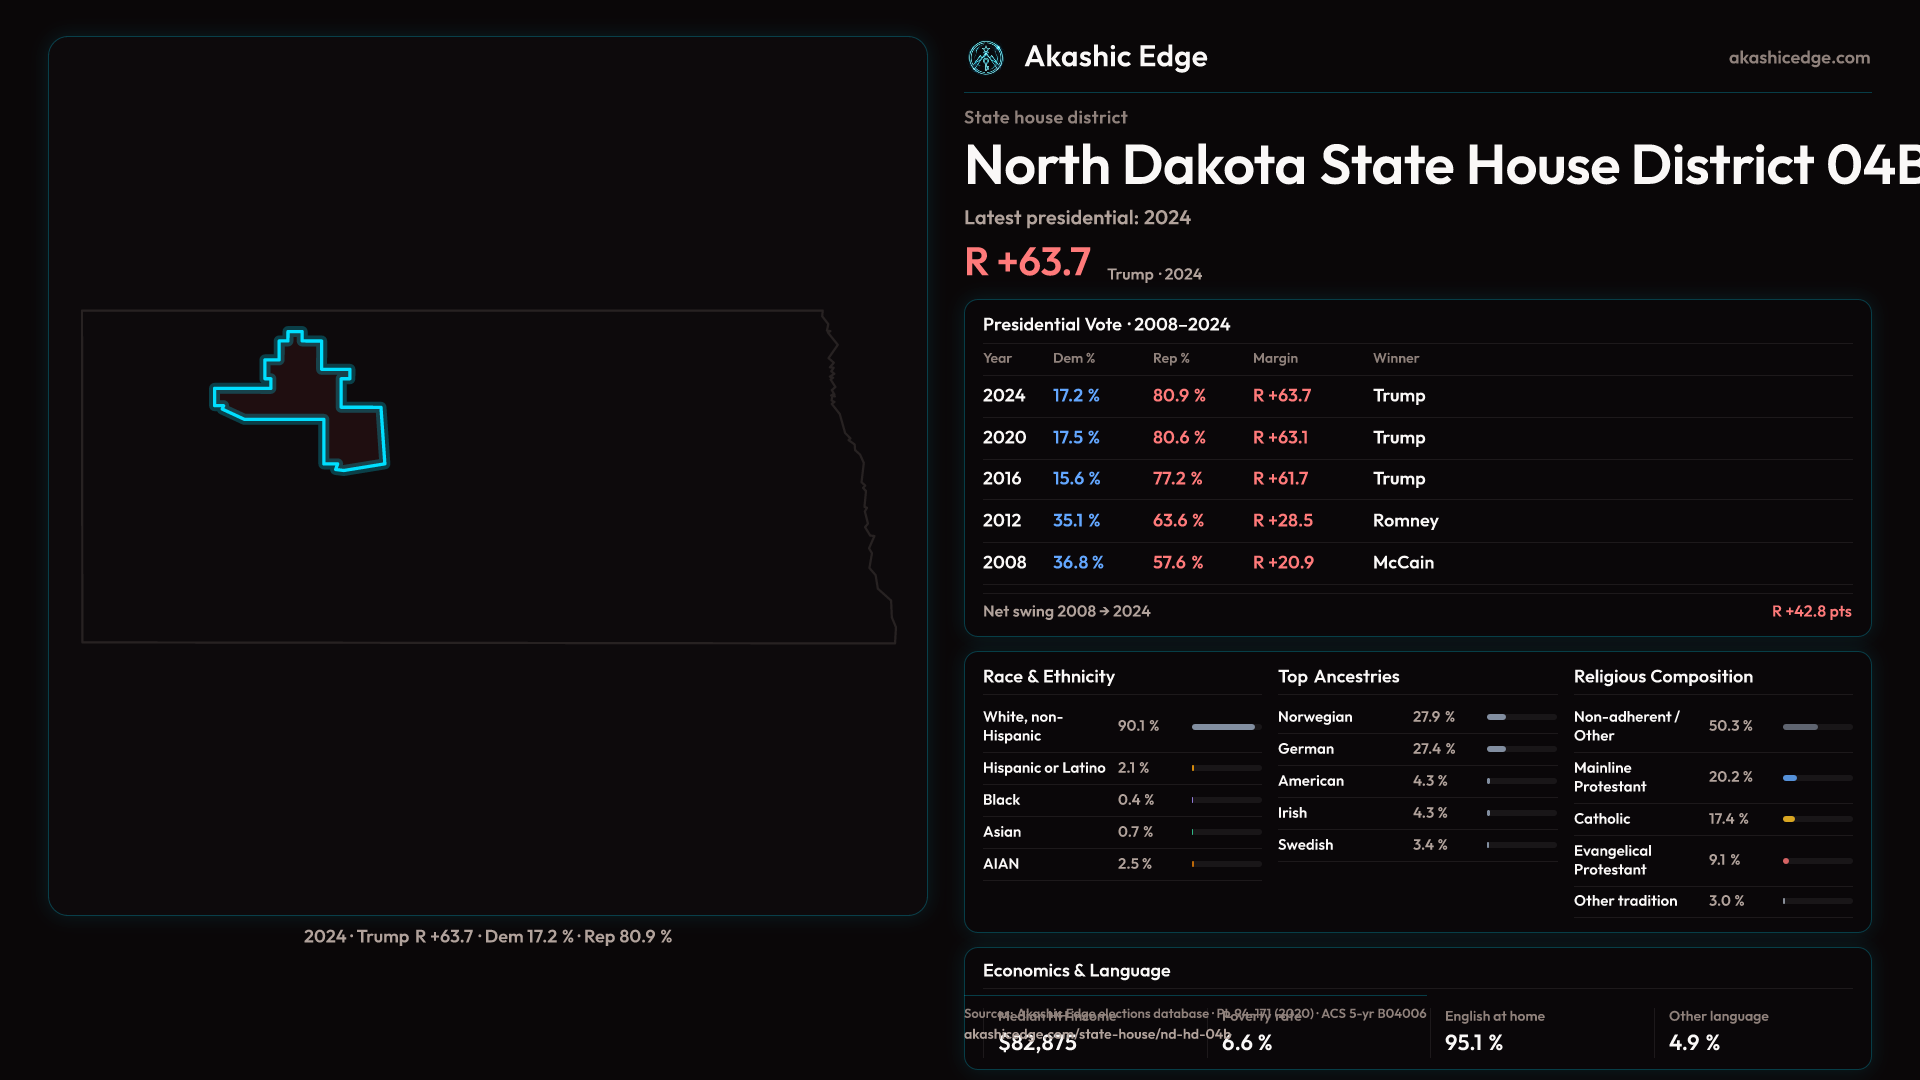1920x1080 pixels.
Task: Click the Top Ancestries heading
Action: 1338,677
